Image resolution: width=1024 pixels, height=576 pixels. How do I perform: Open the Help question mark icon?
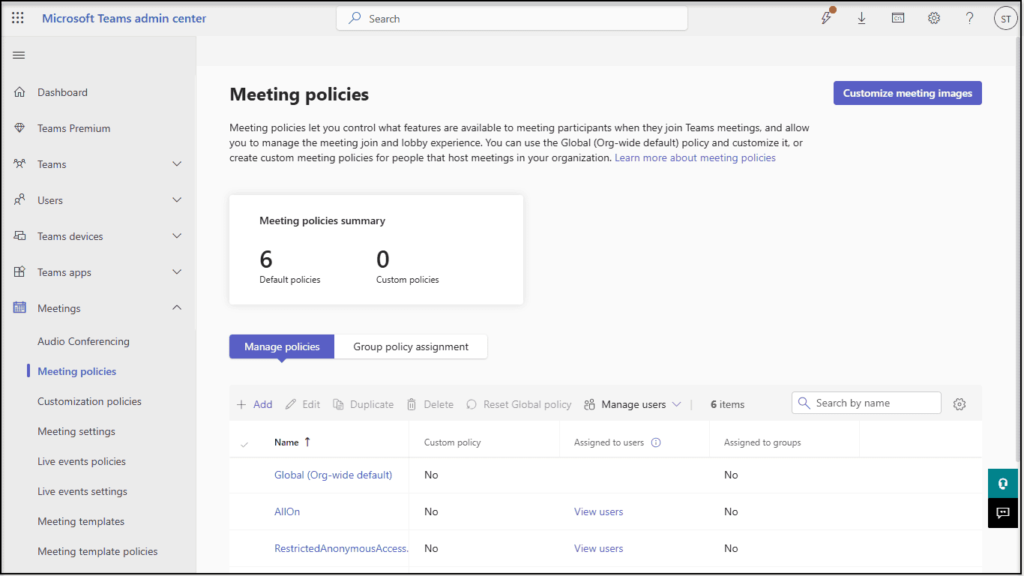pyautogui.click(x=969, y=18)
